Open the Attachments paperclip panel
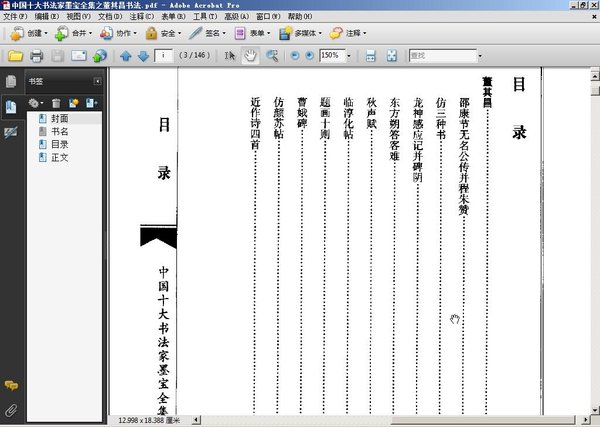 click(x=11, y=410)
